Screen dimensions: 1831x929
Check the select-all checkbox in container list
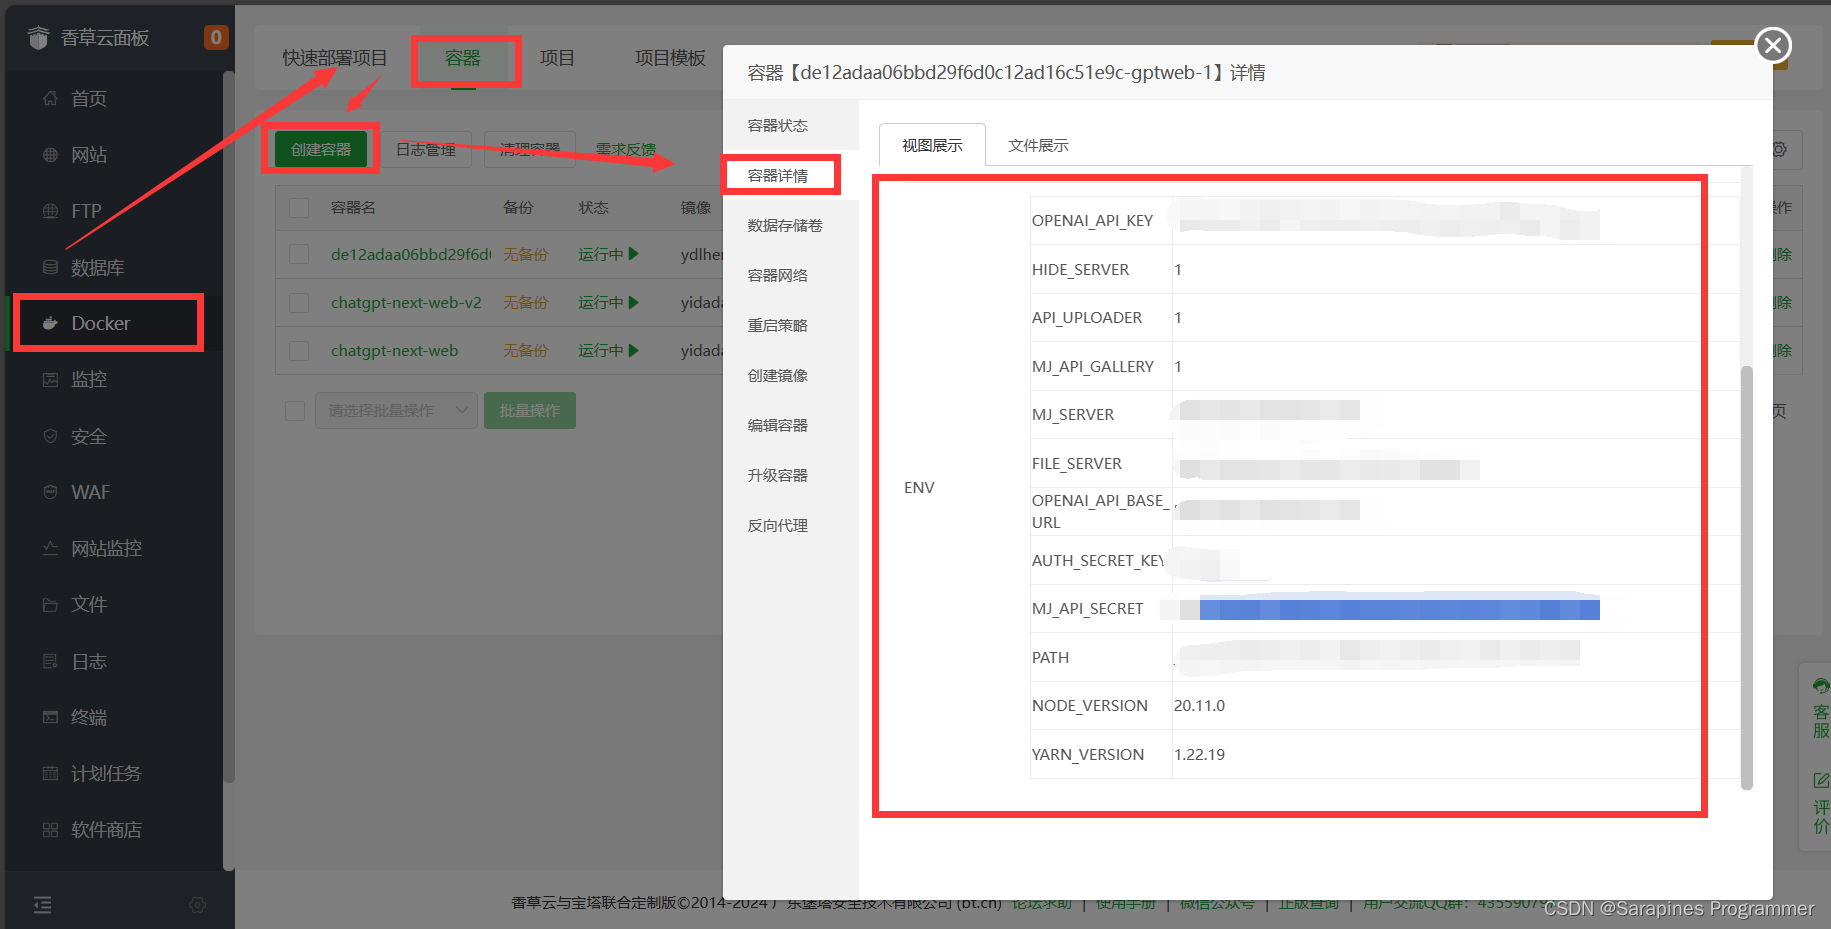tap(298, 207)
